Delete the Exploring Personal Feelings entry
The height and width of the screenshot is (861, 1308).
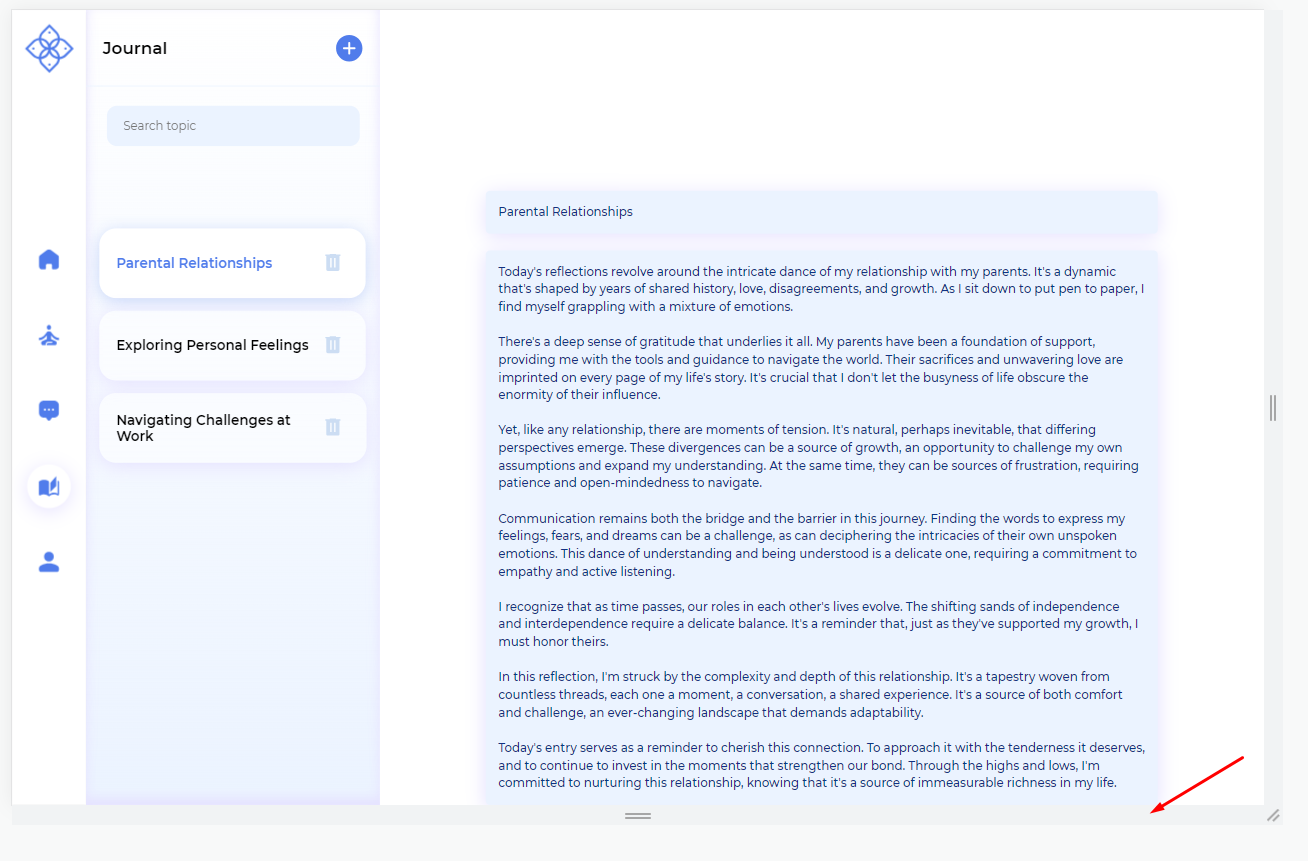333,344
